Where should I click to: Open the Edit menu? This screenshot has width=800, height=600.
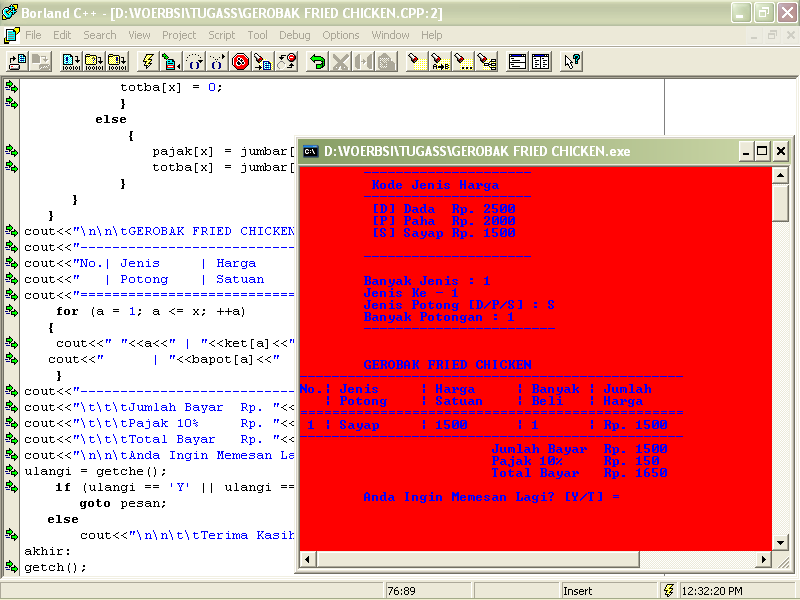tap(62, 35)
